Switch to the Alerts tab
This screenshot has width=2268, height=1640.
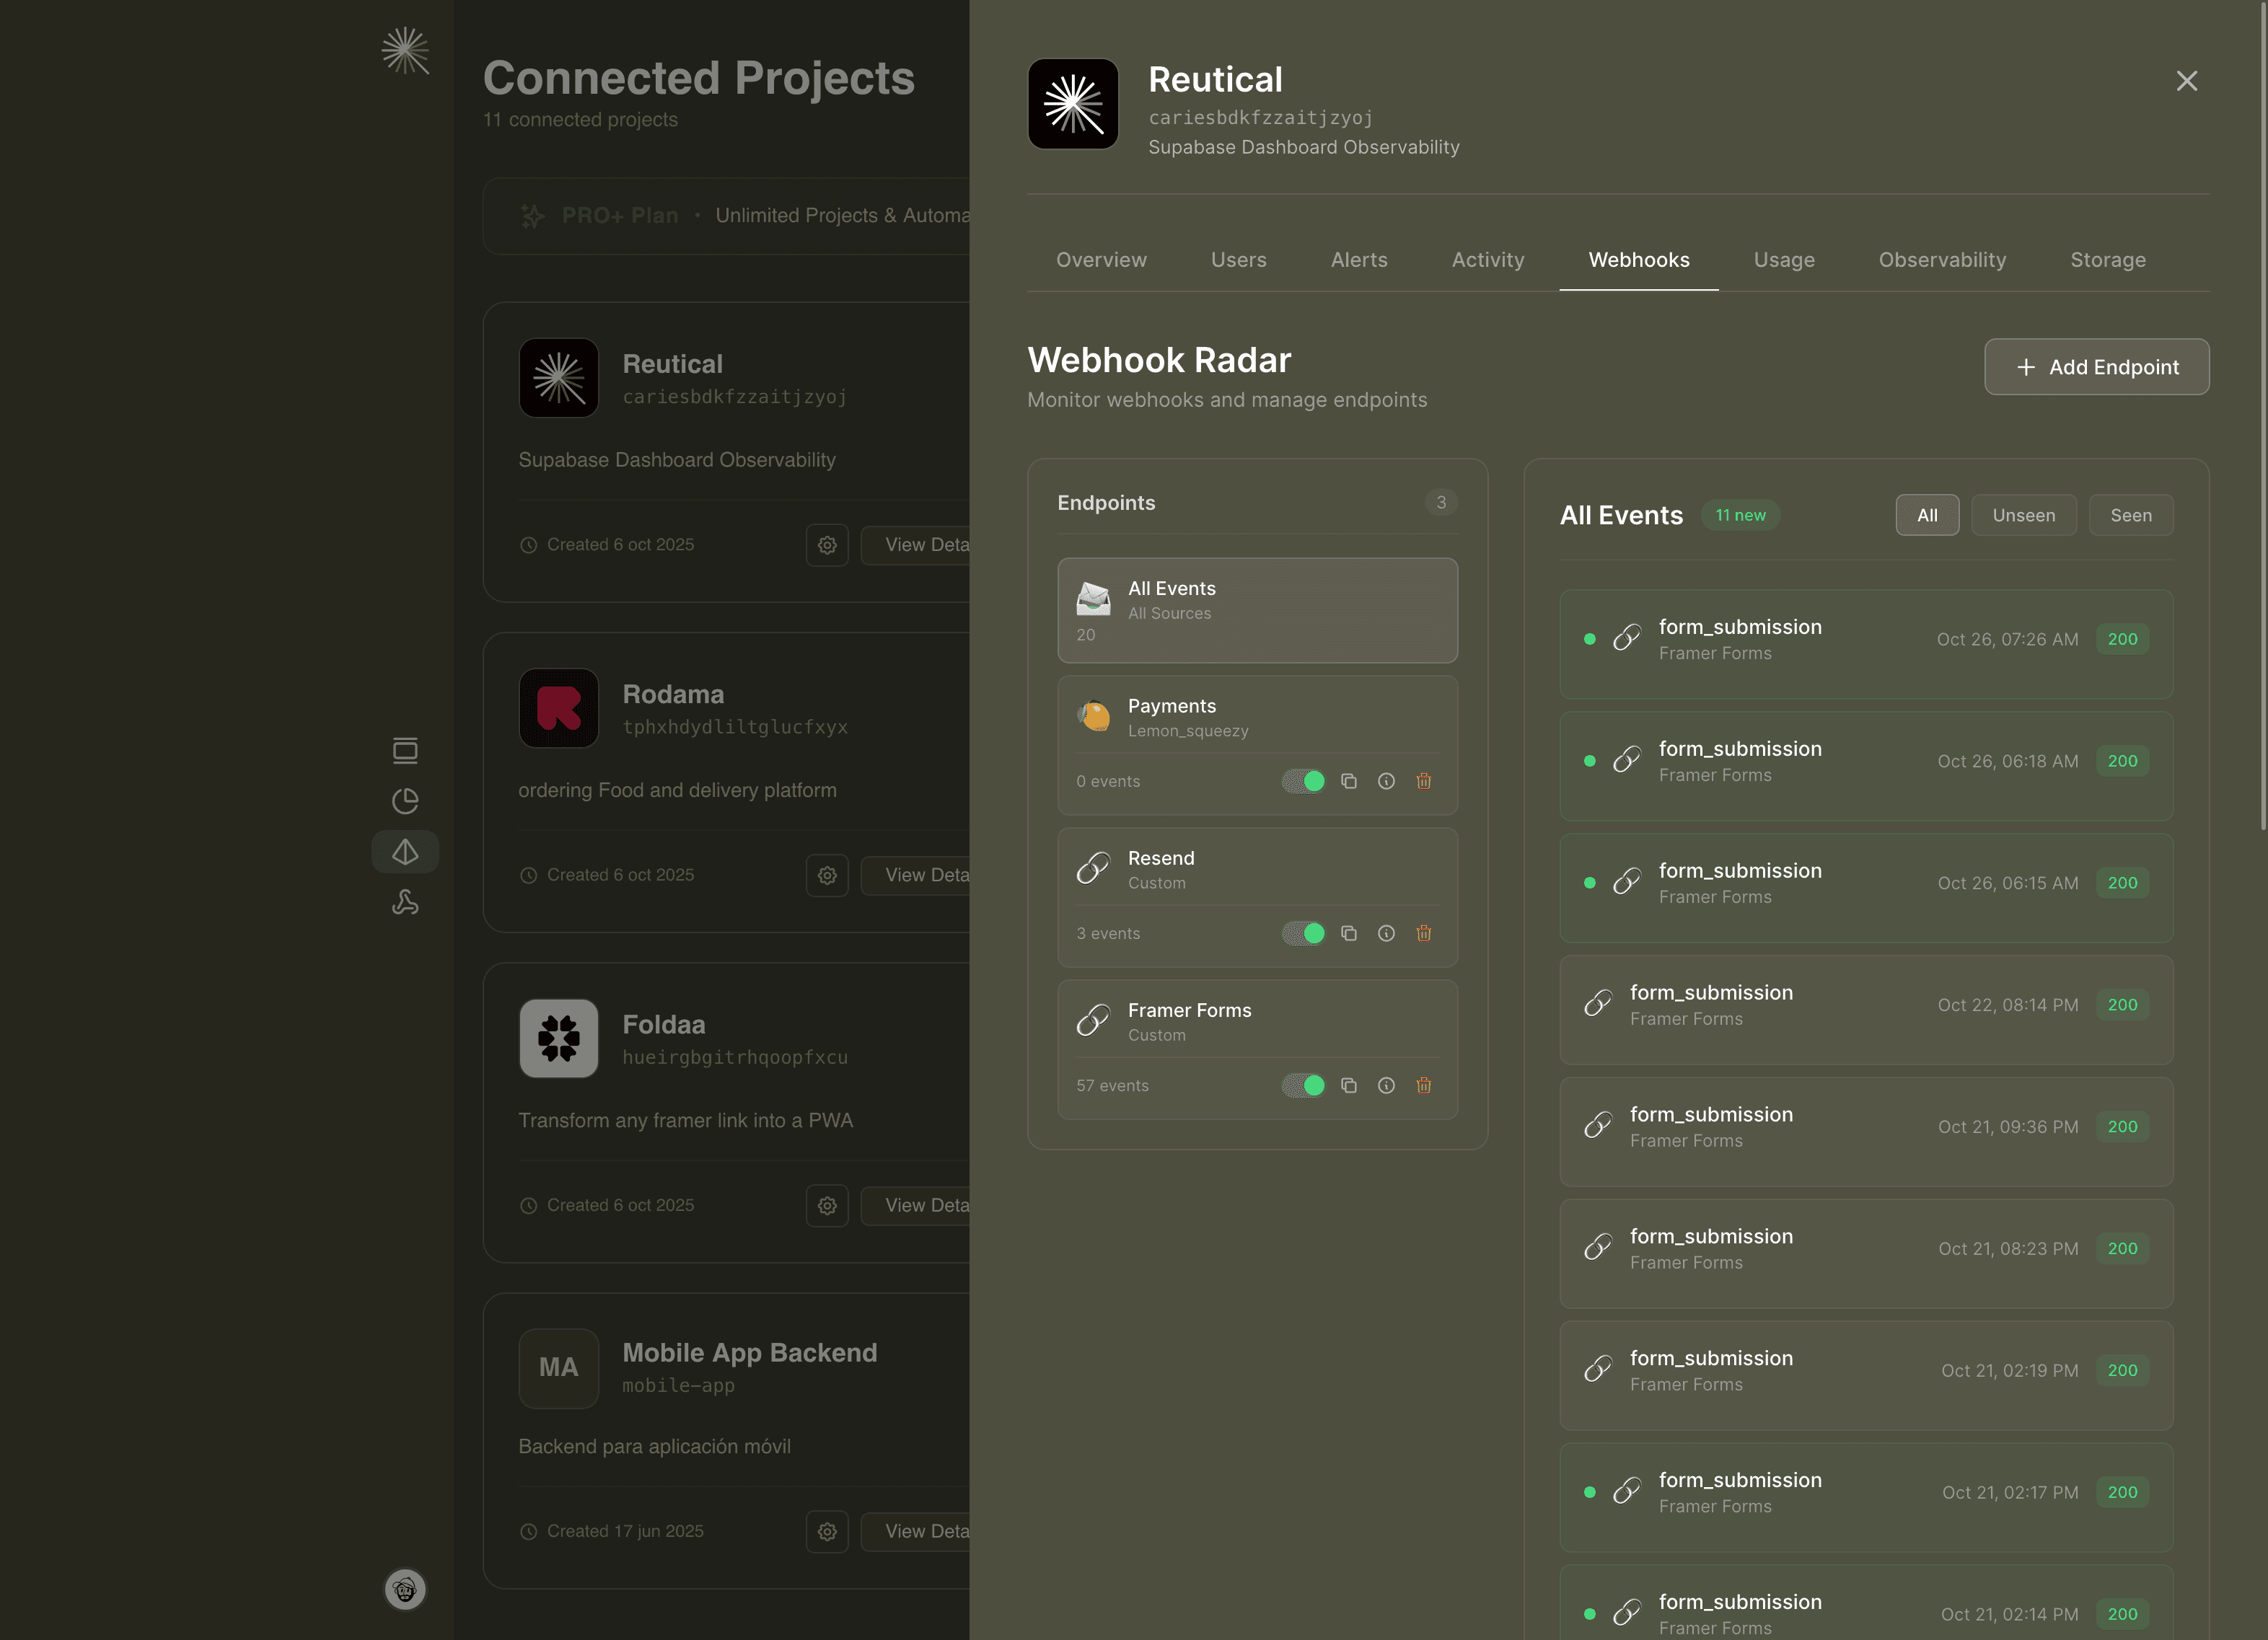point(1359,260)
